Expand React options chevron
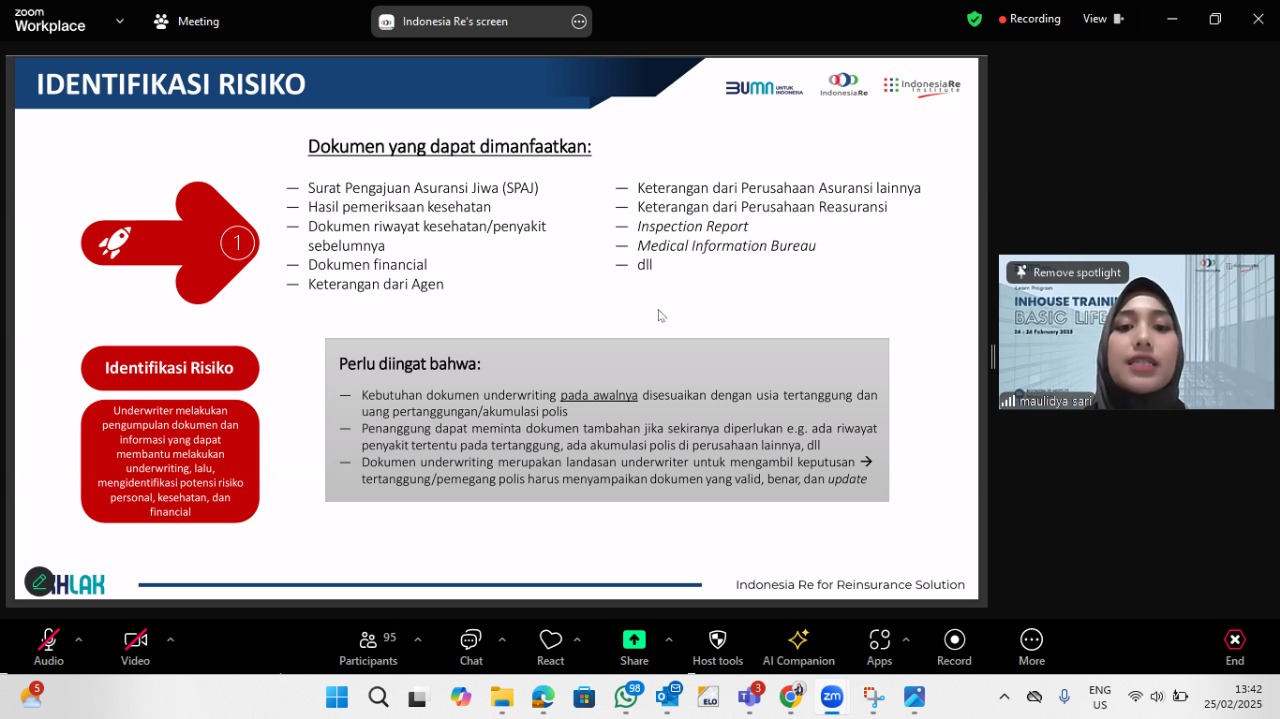The height and width of the screenshot is (719, 1280). (x=577, y=640)
